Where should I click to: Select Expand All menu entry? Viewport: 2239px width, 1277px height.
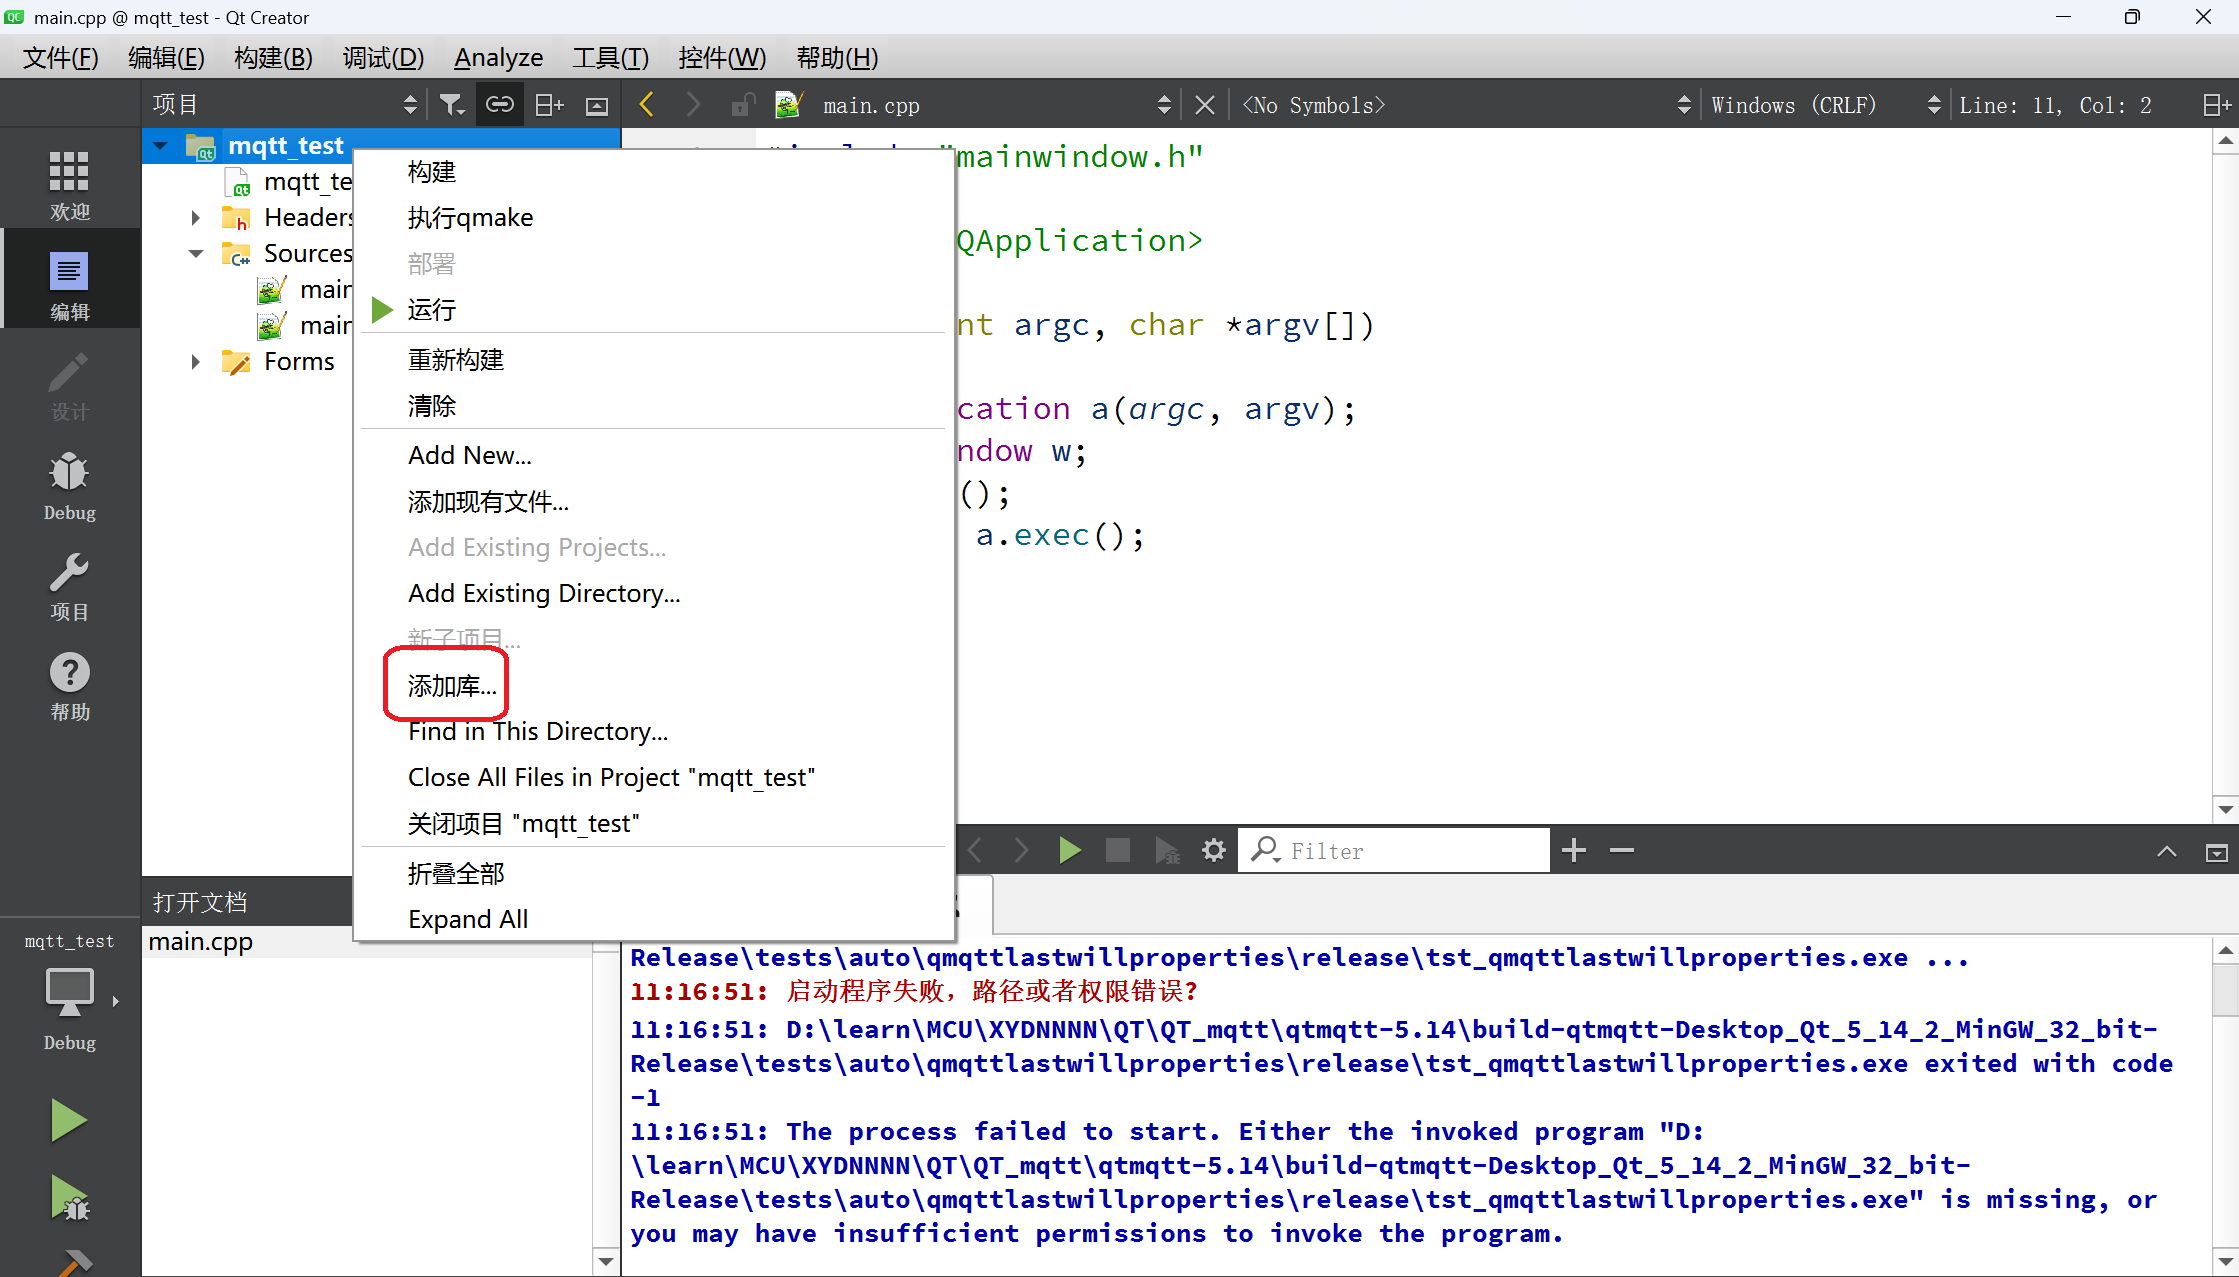point(654,920)
